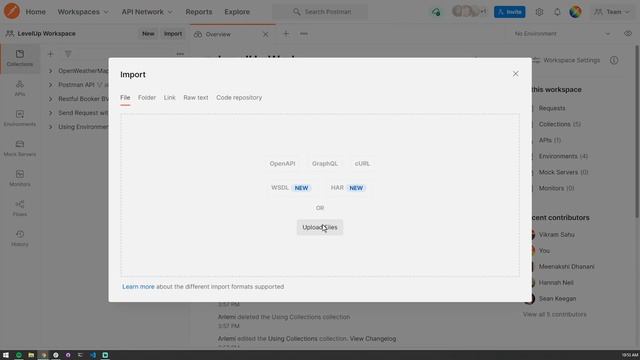This screenshot has width=640, height=360.
Task: Expand the OpenWeatherMap collection
Action: [51, 71]
